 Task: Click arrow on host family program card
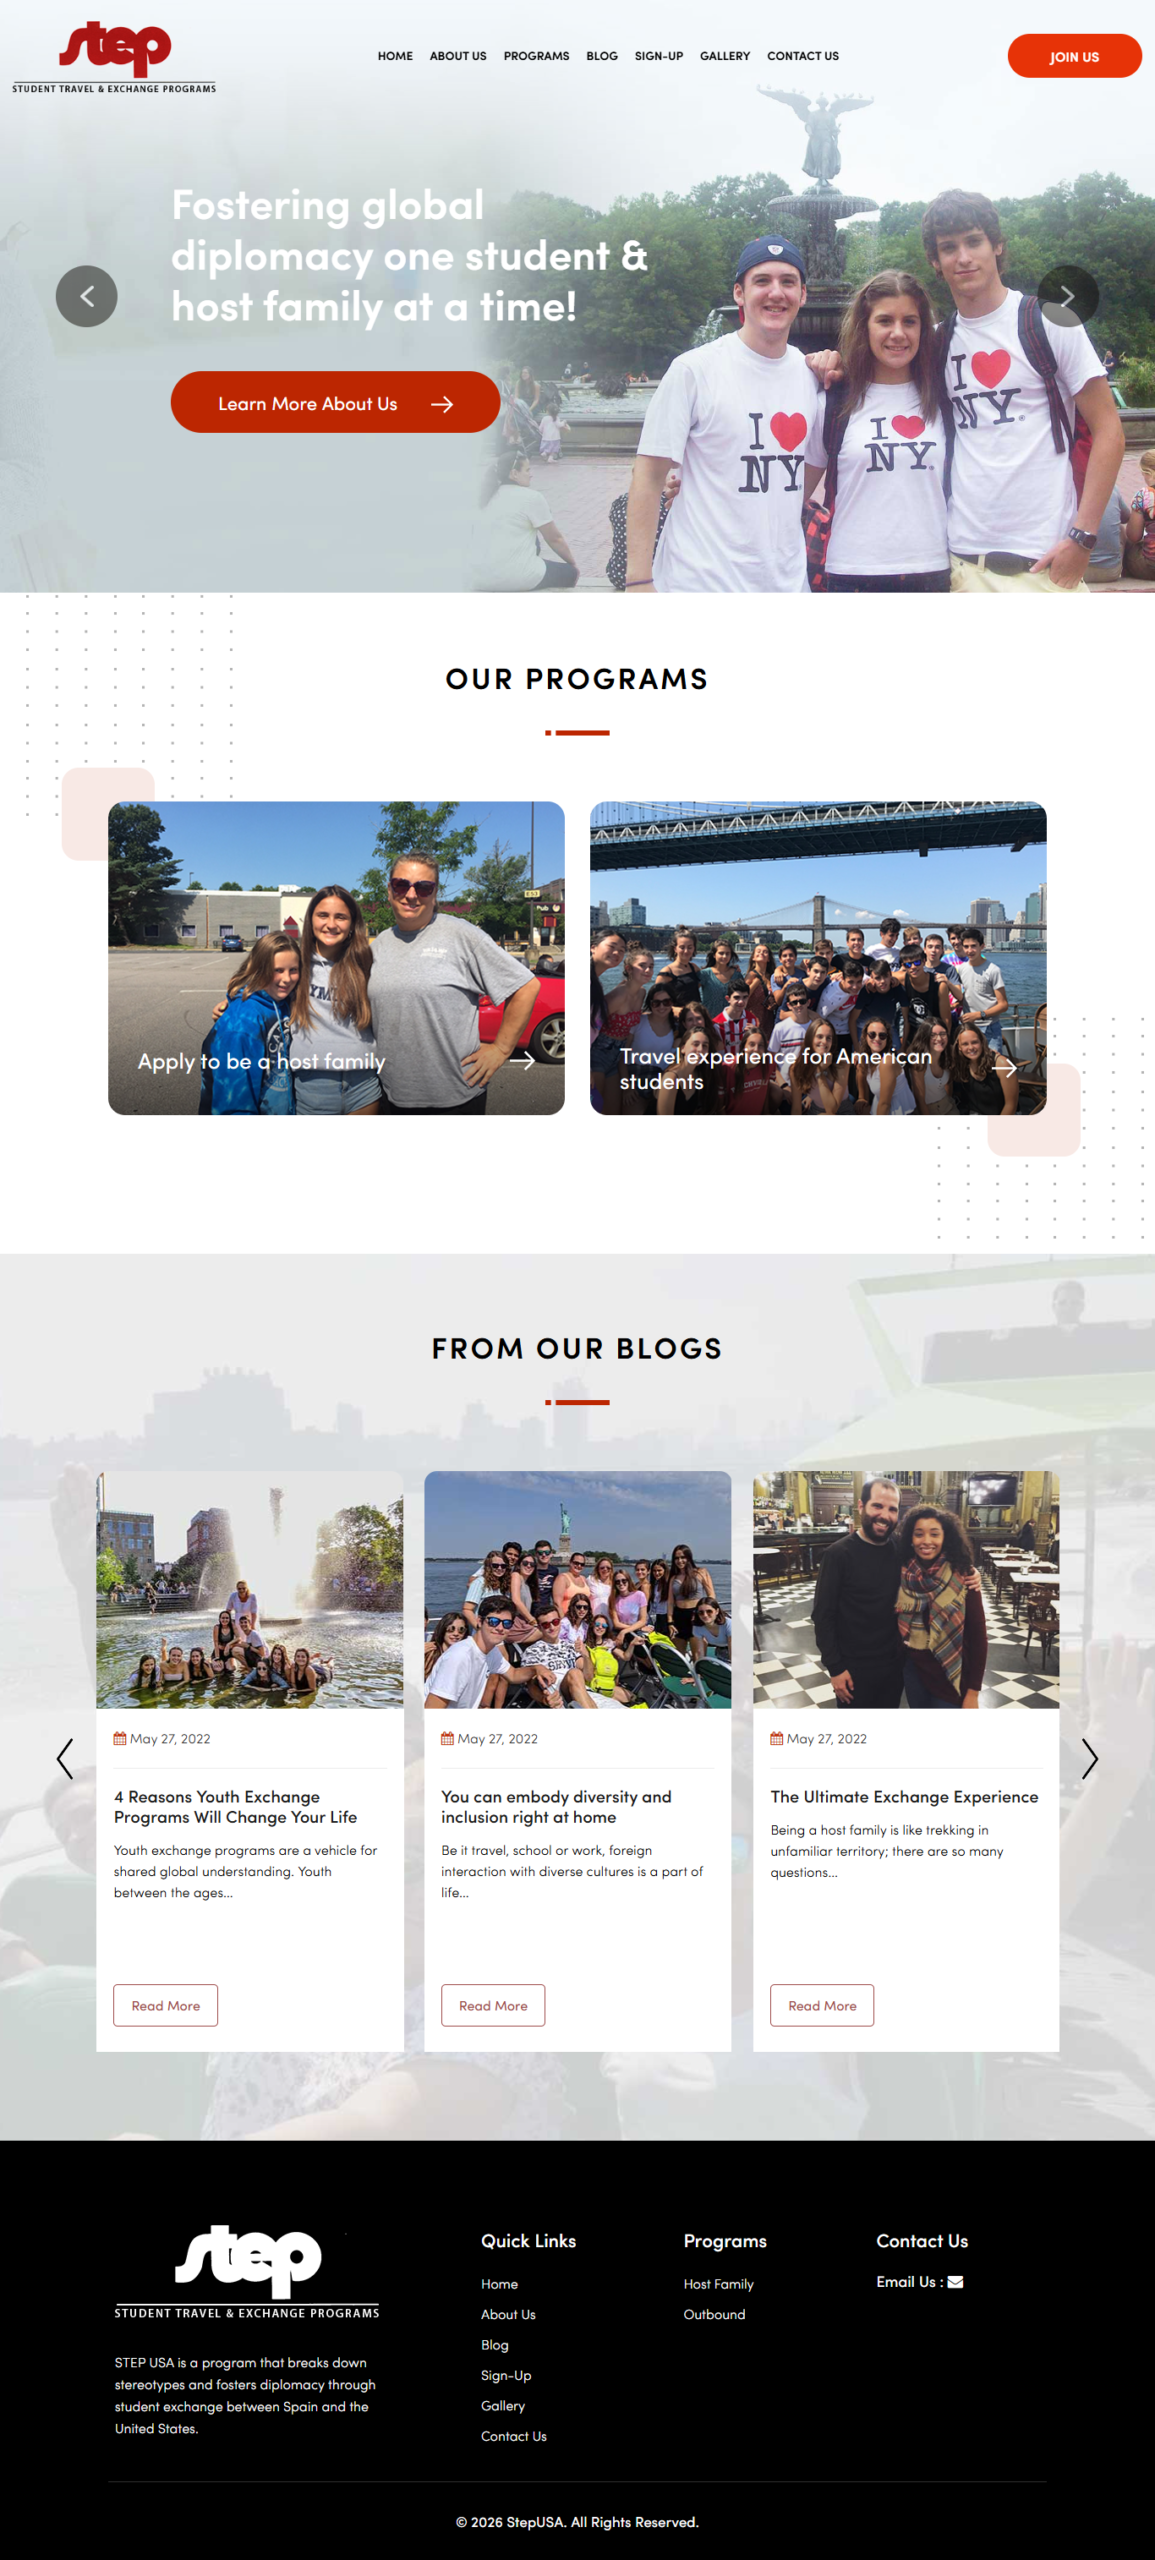click(x=522, y=1060)
